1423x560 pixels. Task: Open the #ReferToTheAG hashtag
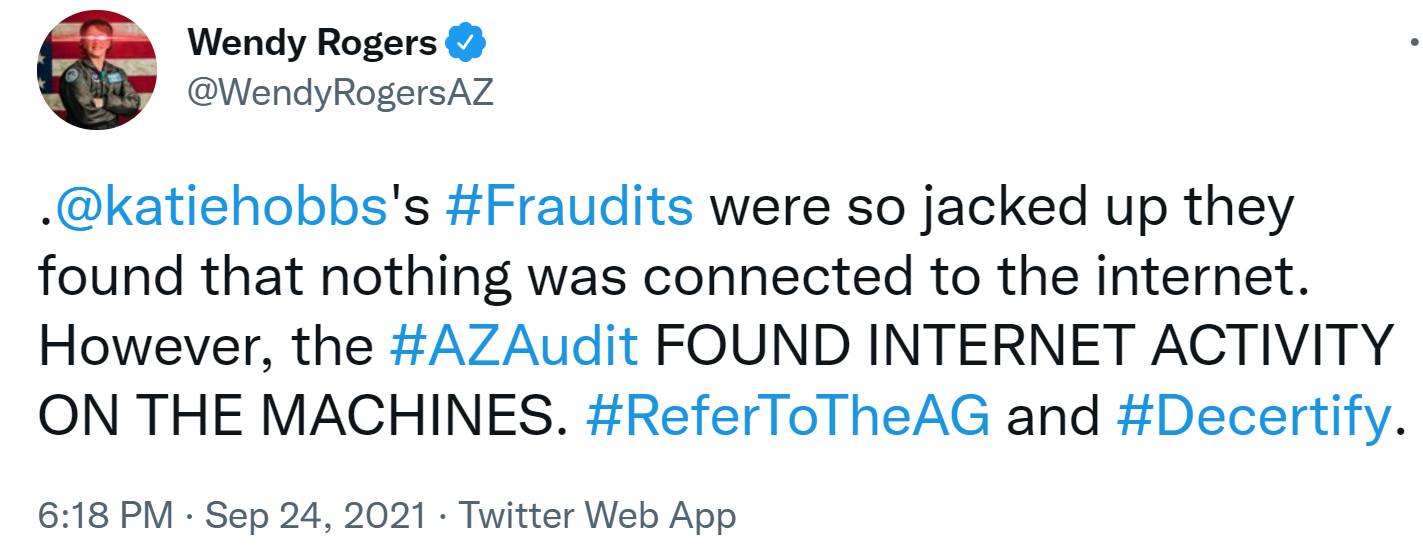[x=787, y=415]
